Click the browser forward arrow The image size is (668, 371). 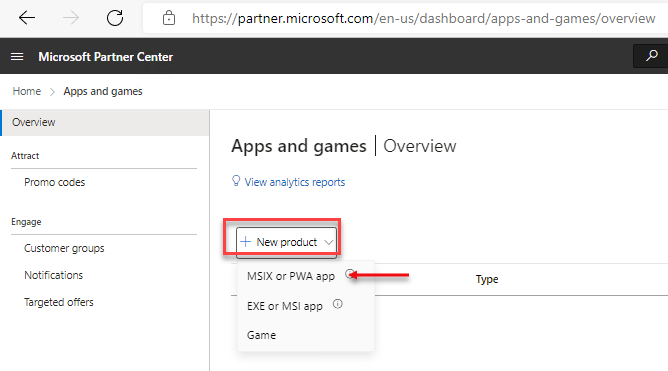tap(71, 18)
